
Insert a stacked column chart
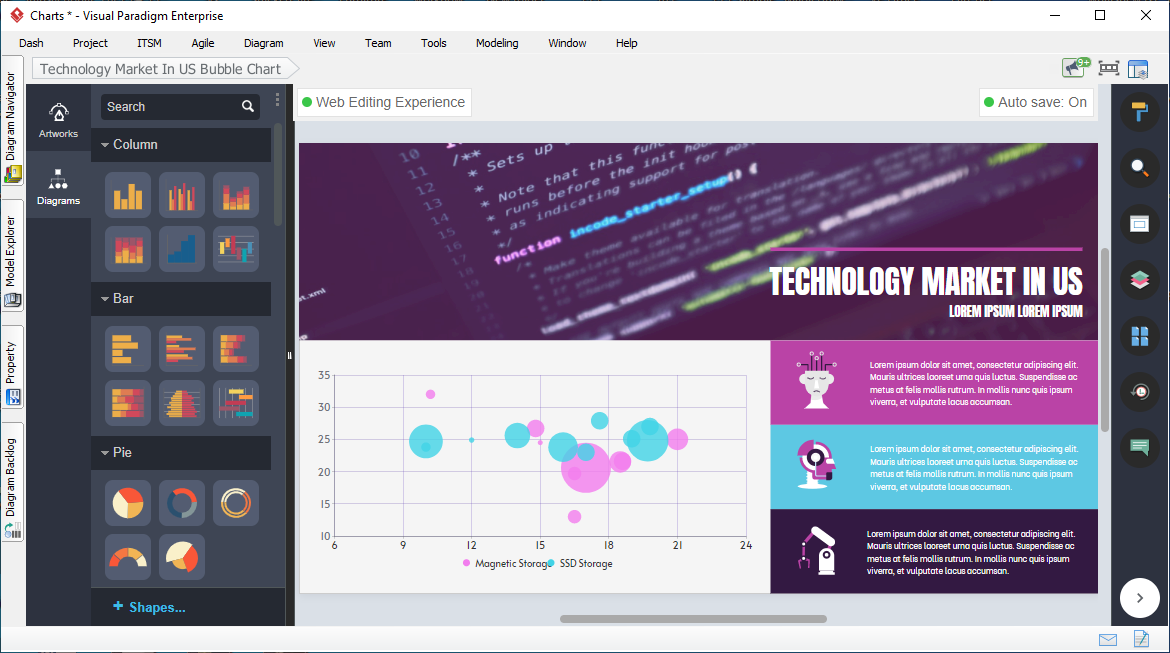tap(236, 195)
